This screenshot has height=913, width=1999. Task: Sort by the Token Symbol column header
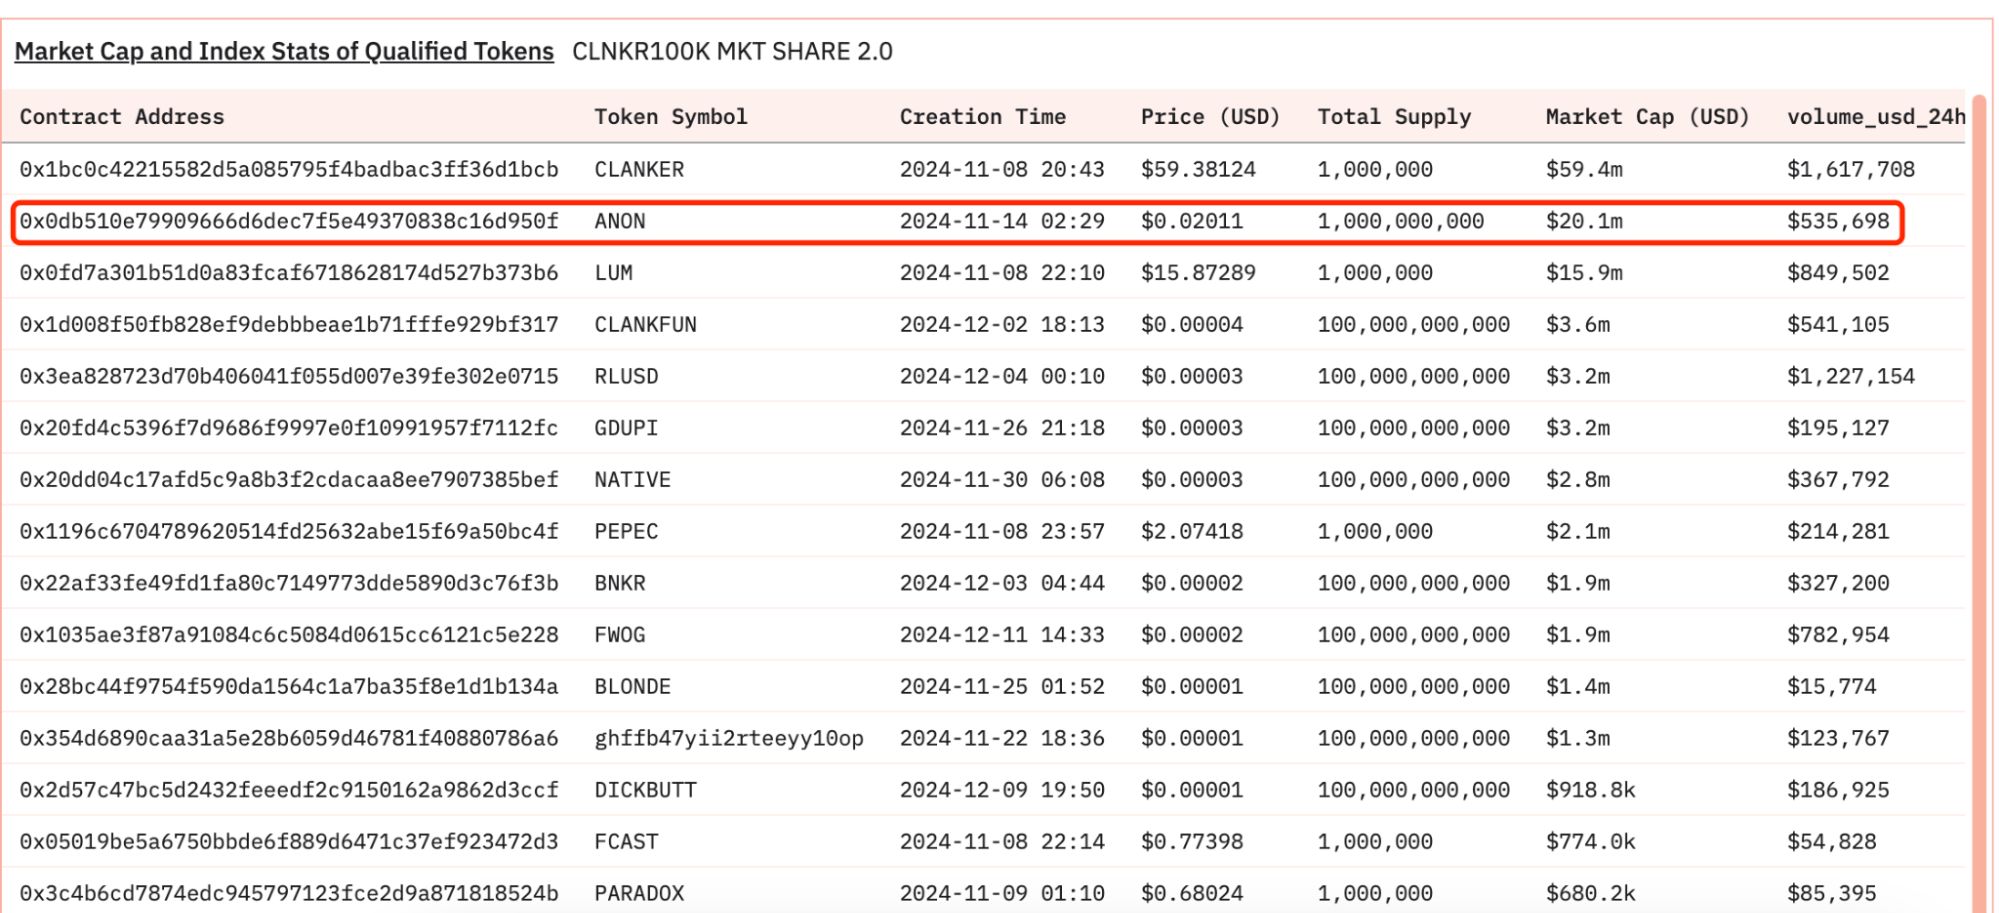pos(670,117)
